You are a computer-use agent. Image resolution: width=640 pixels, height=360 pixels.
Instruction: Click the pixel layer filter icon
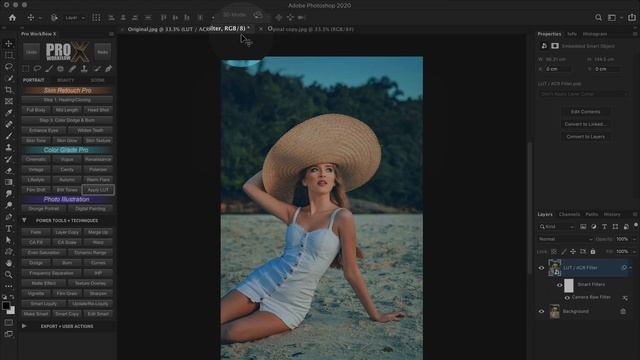(x=583, y=227)
